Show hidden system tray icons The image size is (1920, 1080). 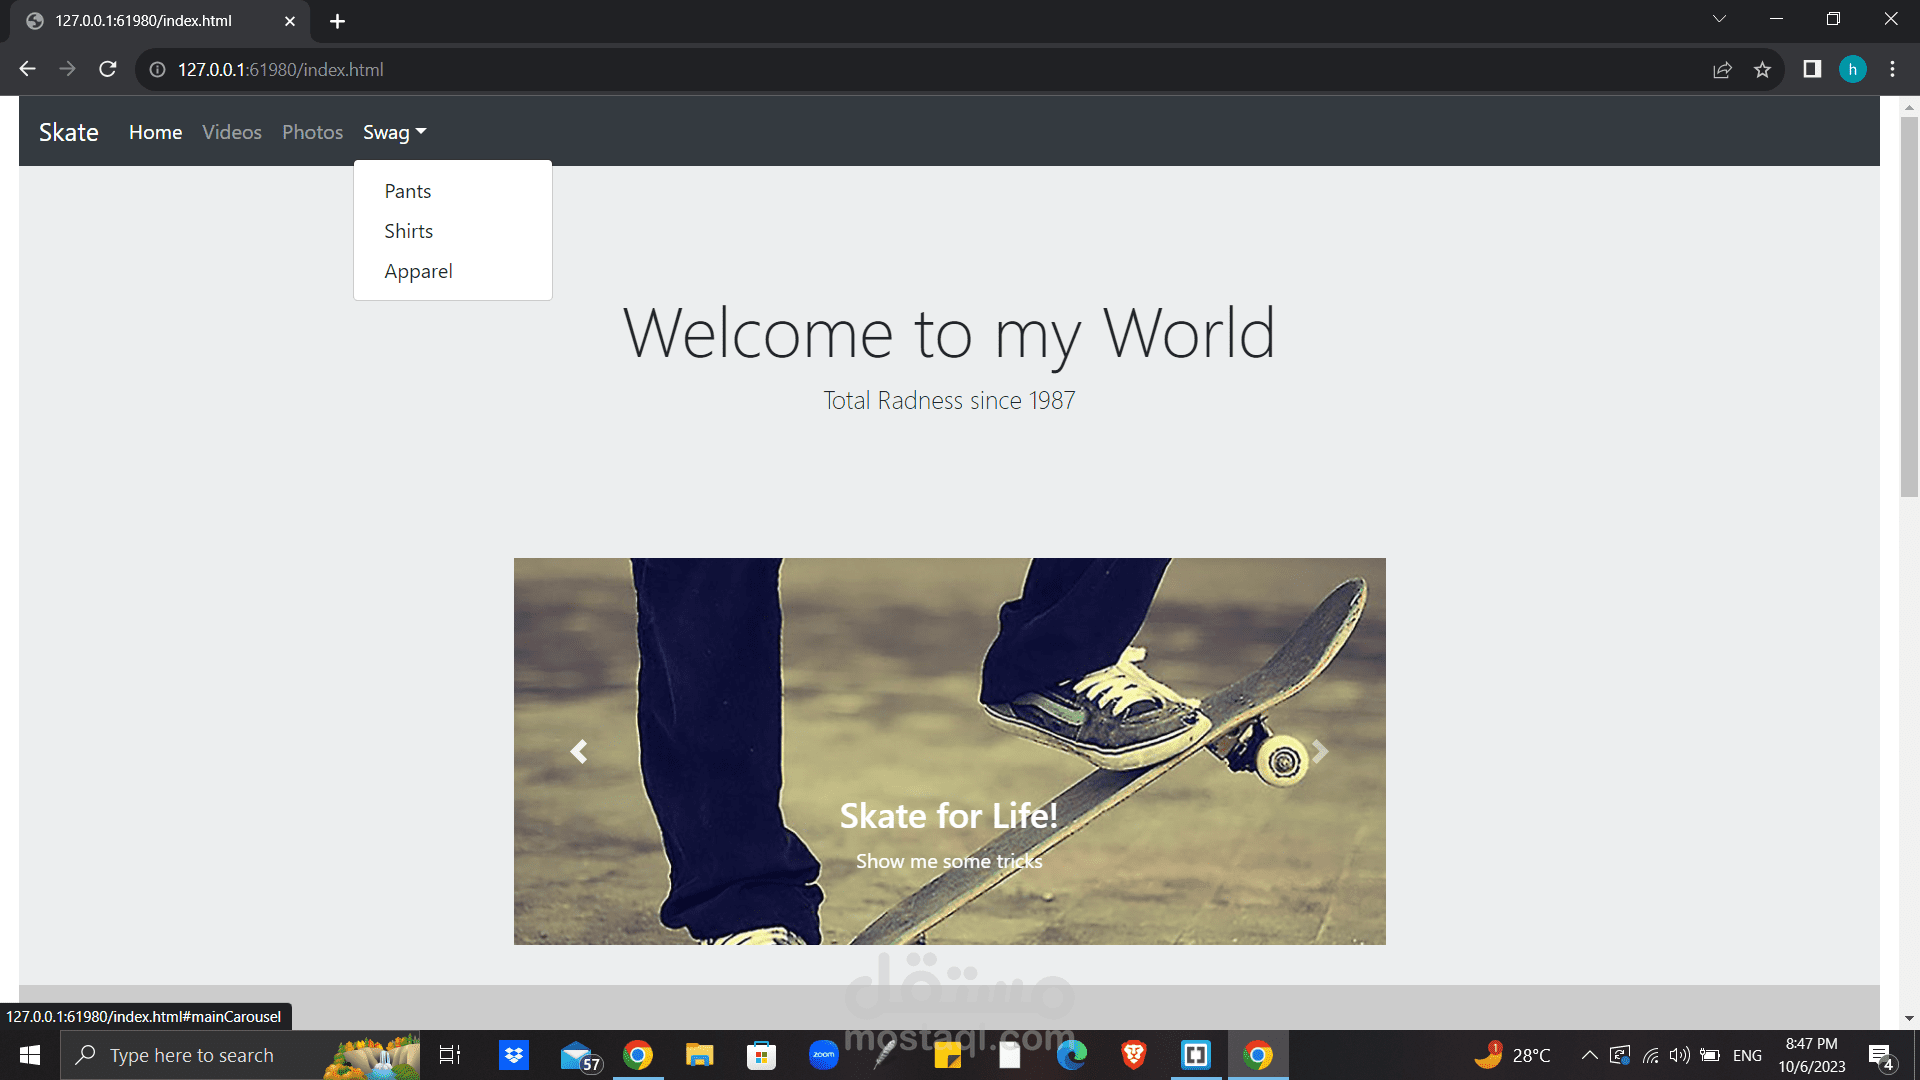point(1589,1055)
